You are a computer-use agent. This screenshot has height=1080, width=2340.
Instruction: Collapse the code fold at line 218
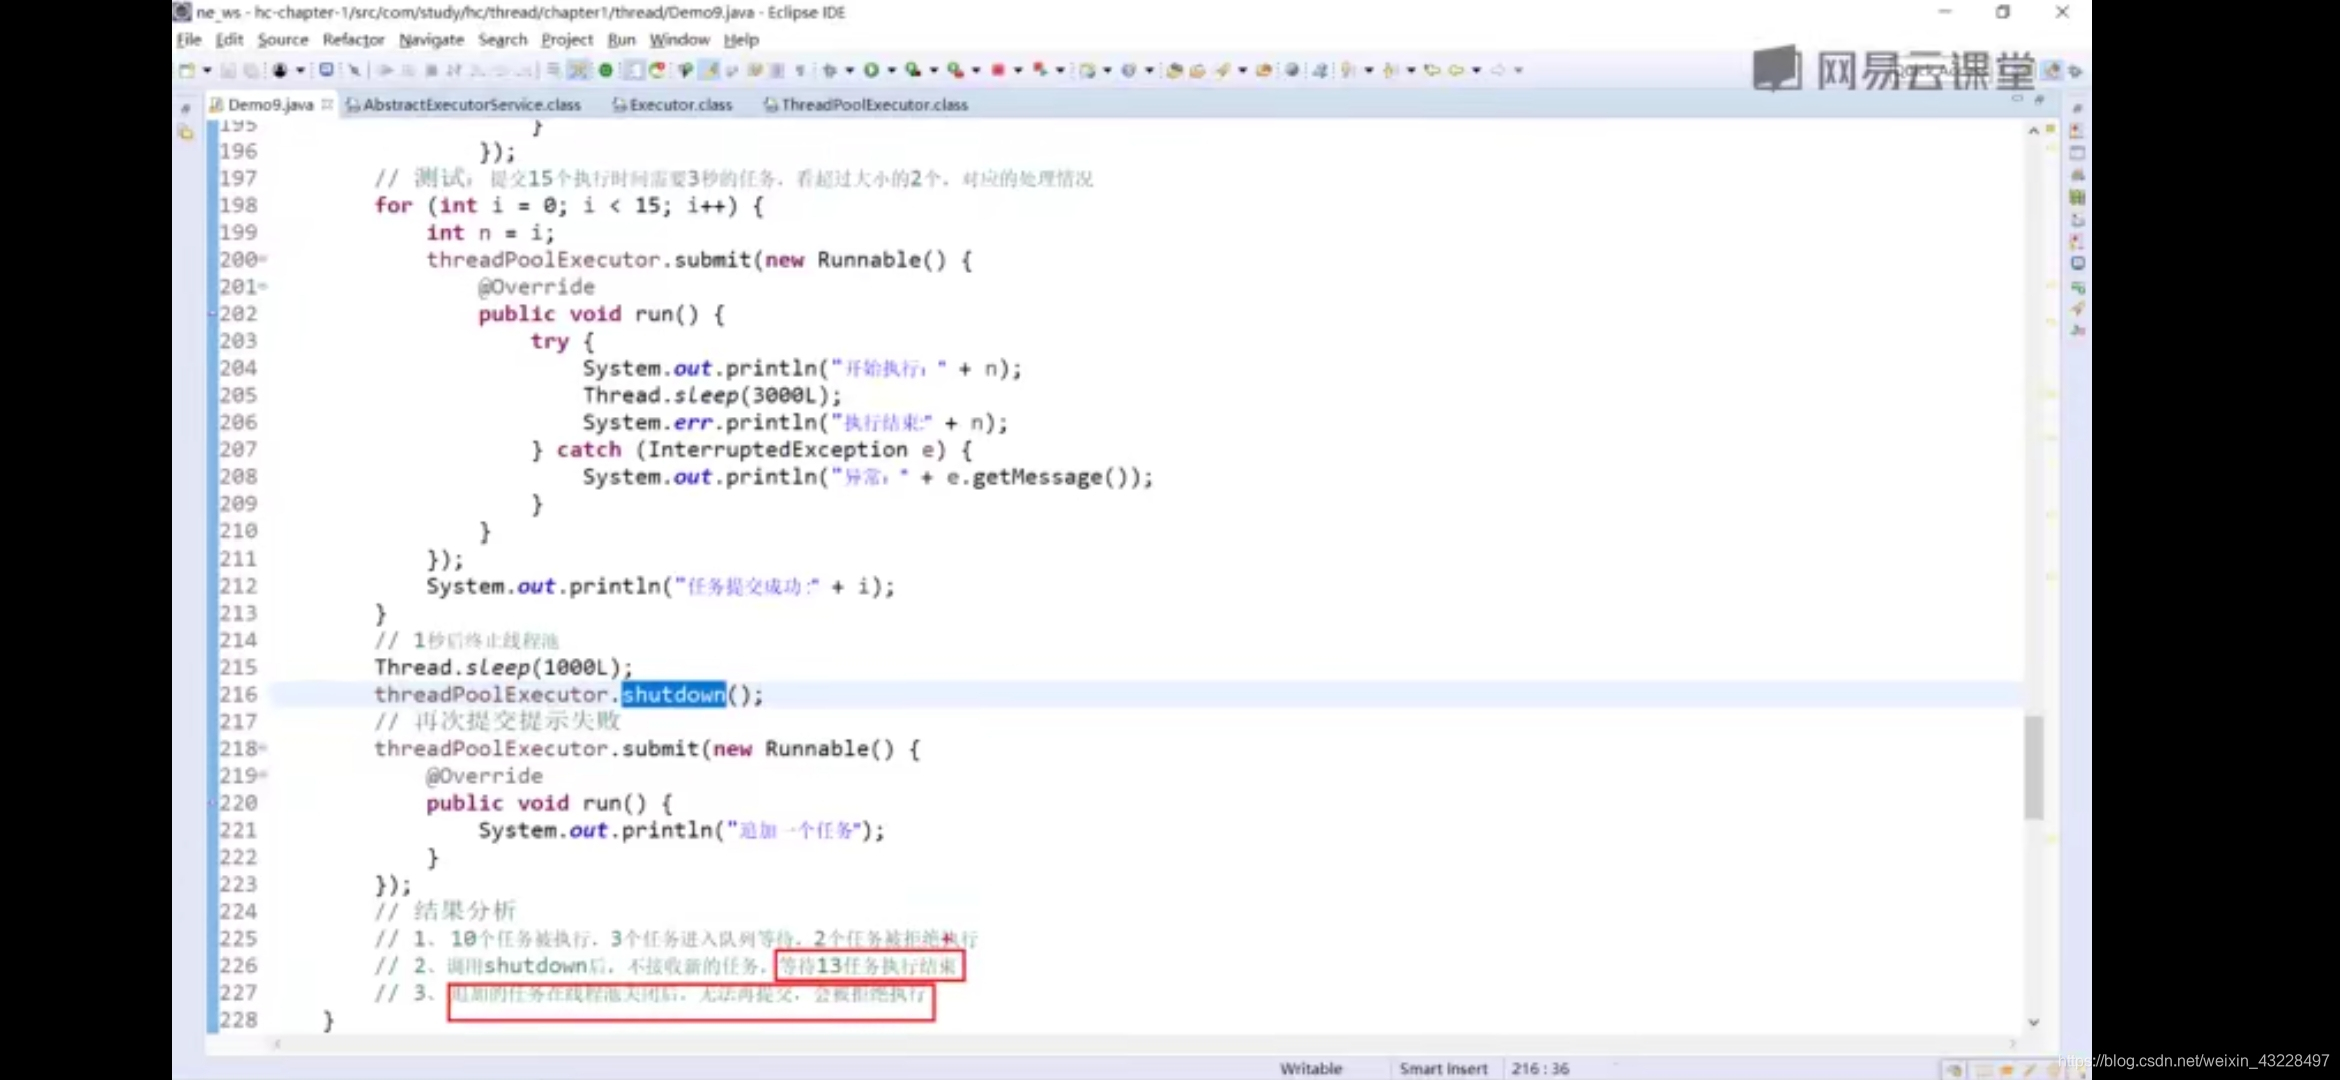click(x=263, y=748)
